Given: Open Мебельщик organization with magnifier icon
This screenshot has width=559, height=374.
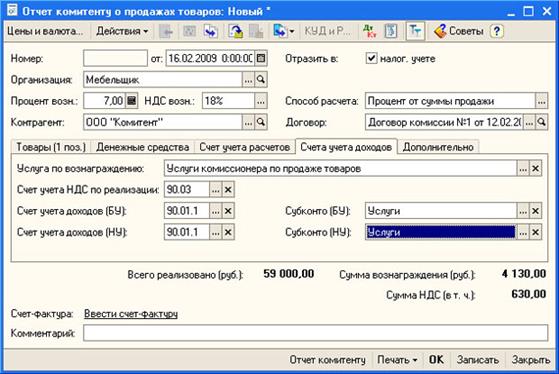Looking at the screenshot, I should pos(261,80).
